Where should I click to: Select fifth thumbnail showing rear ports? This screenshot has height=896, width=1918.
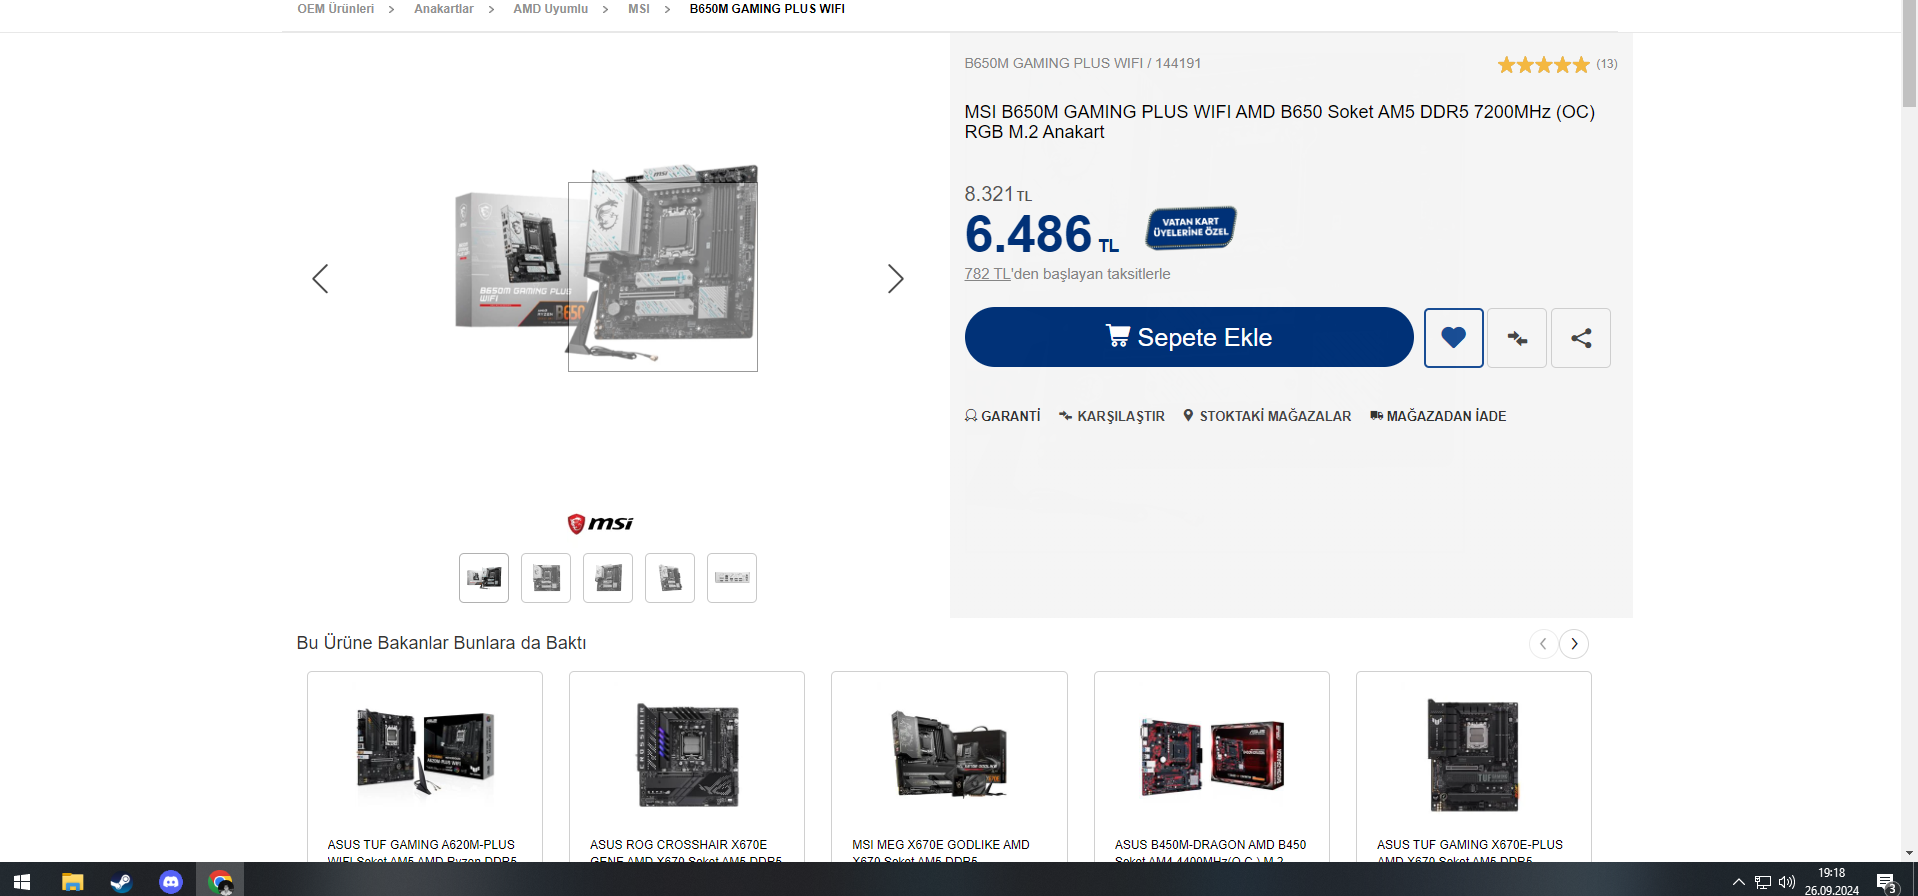pyautogui.click(x=732, y=578)
